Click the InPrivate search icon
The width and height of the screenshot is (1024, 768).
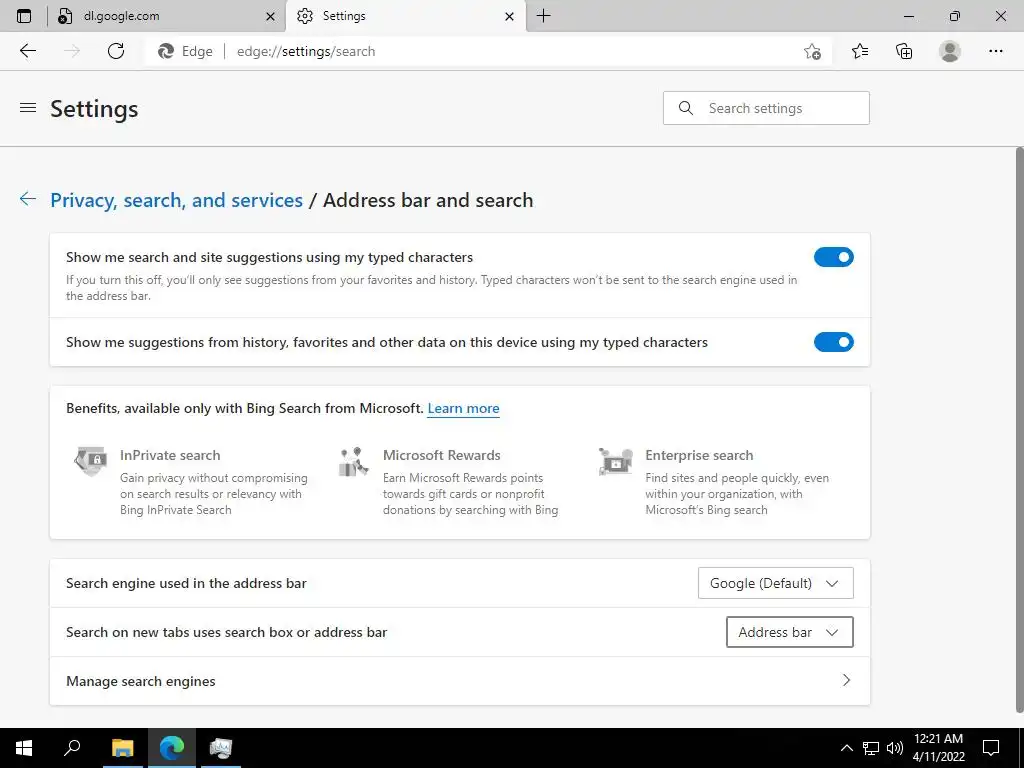coord(90,461)
